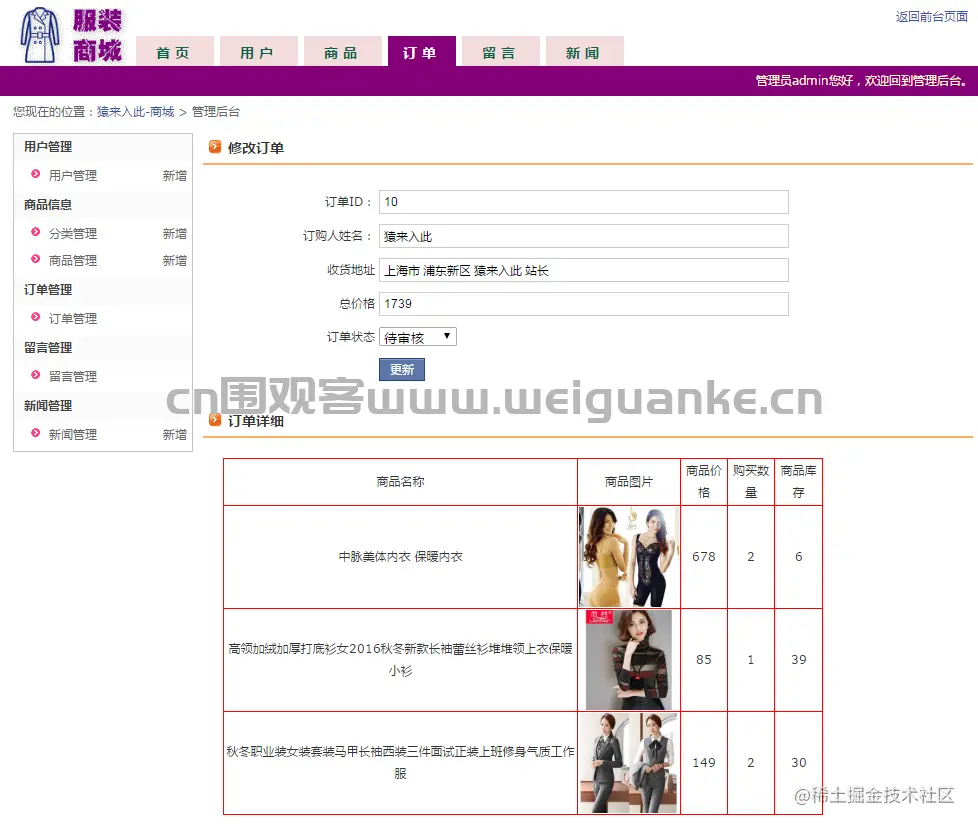Click the 商品图片 column header
This screenshot has width=978, height=829.
pos(629,482)
